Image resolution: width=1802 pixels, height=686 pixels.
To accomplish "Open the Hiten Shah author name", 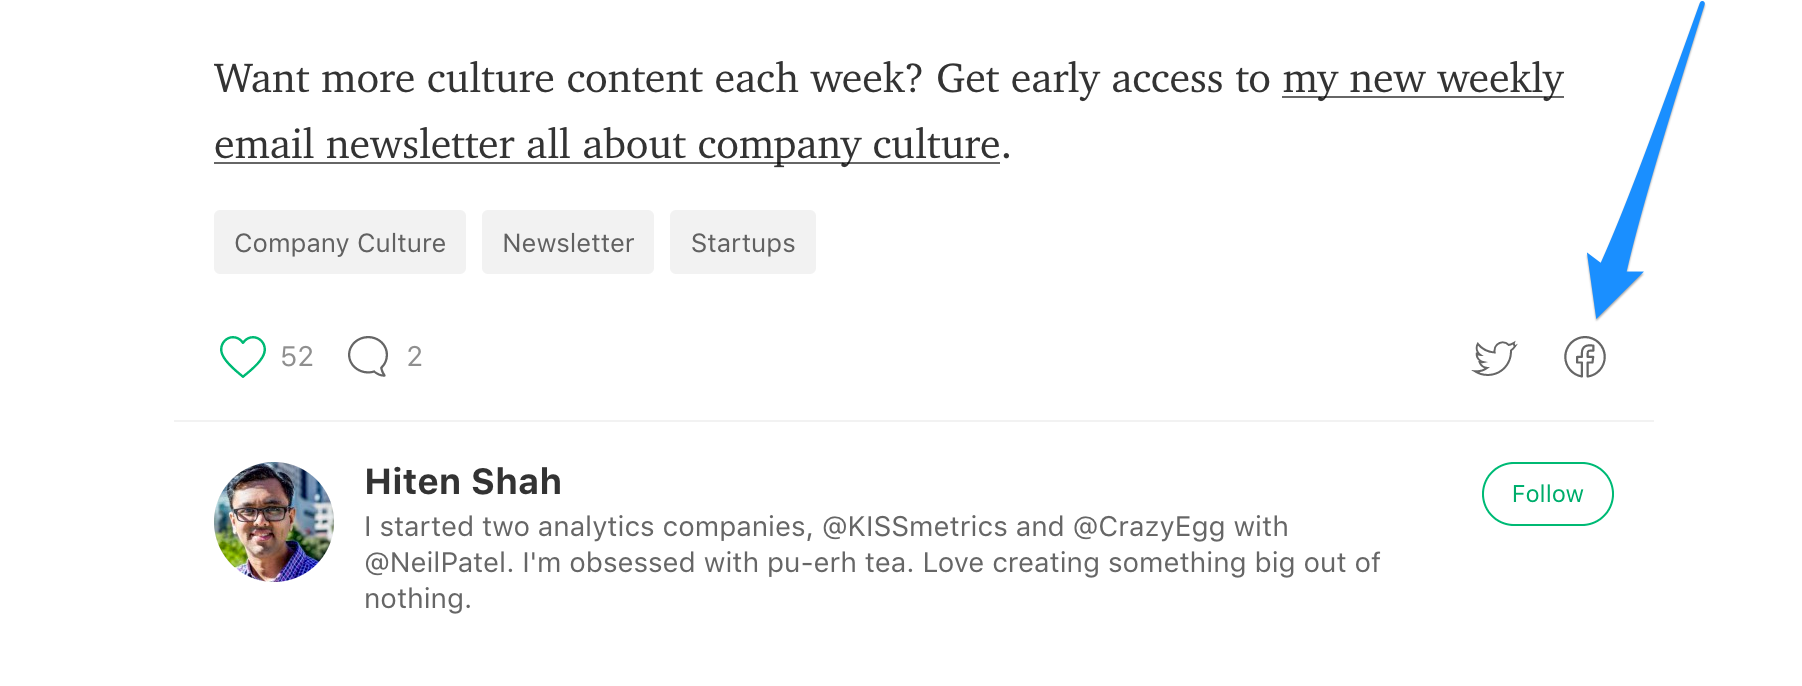I will [463, 482].
